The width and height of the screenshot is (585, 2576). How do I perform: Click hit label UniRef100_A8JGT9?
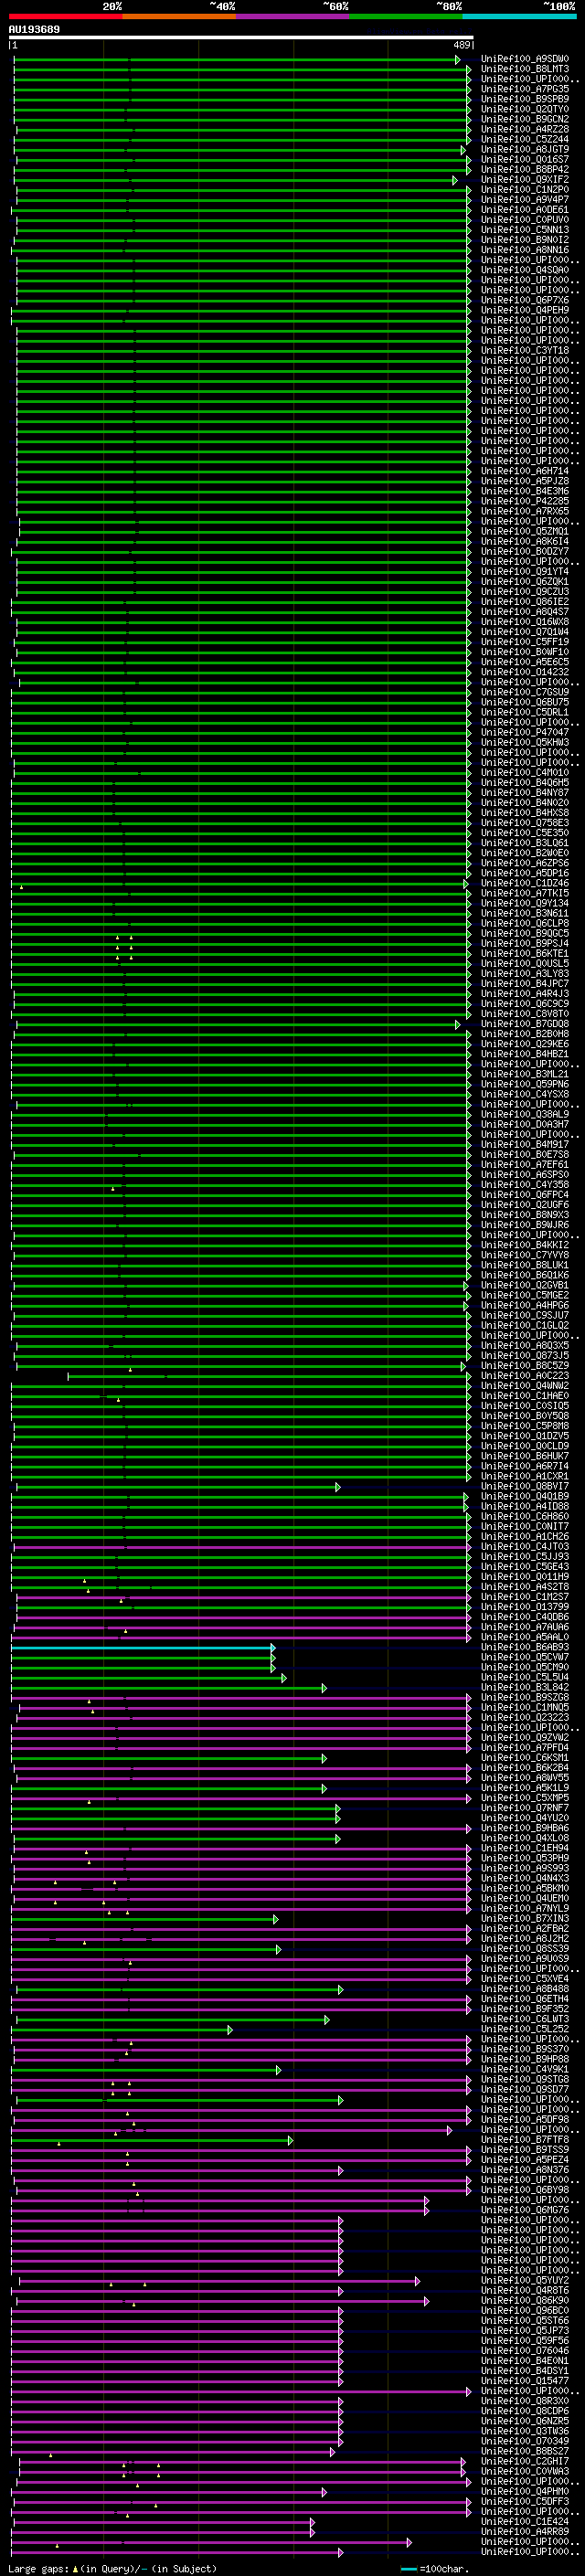pos(525,149)
